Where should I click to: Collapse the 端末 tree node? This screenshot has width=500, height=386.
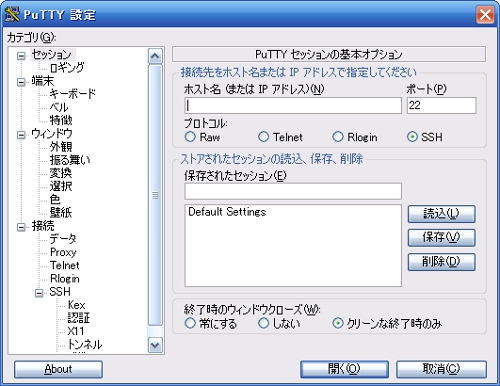point(21,82)
